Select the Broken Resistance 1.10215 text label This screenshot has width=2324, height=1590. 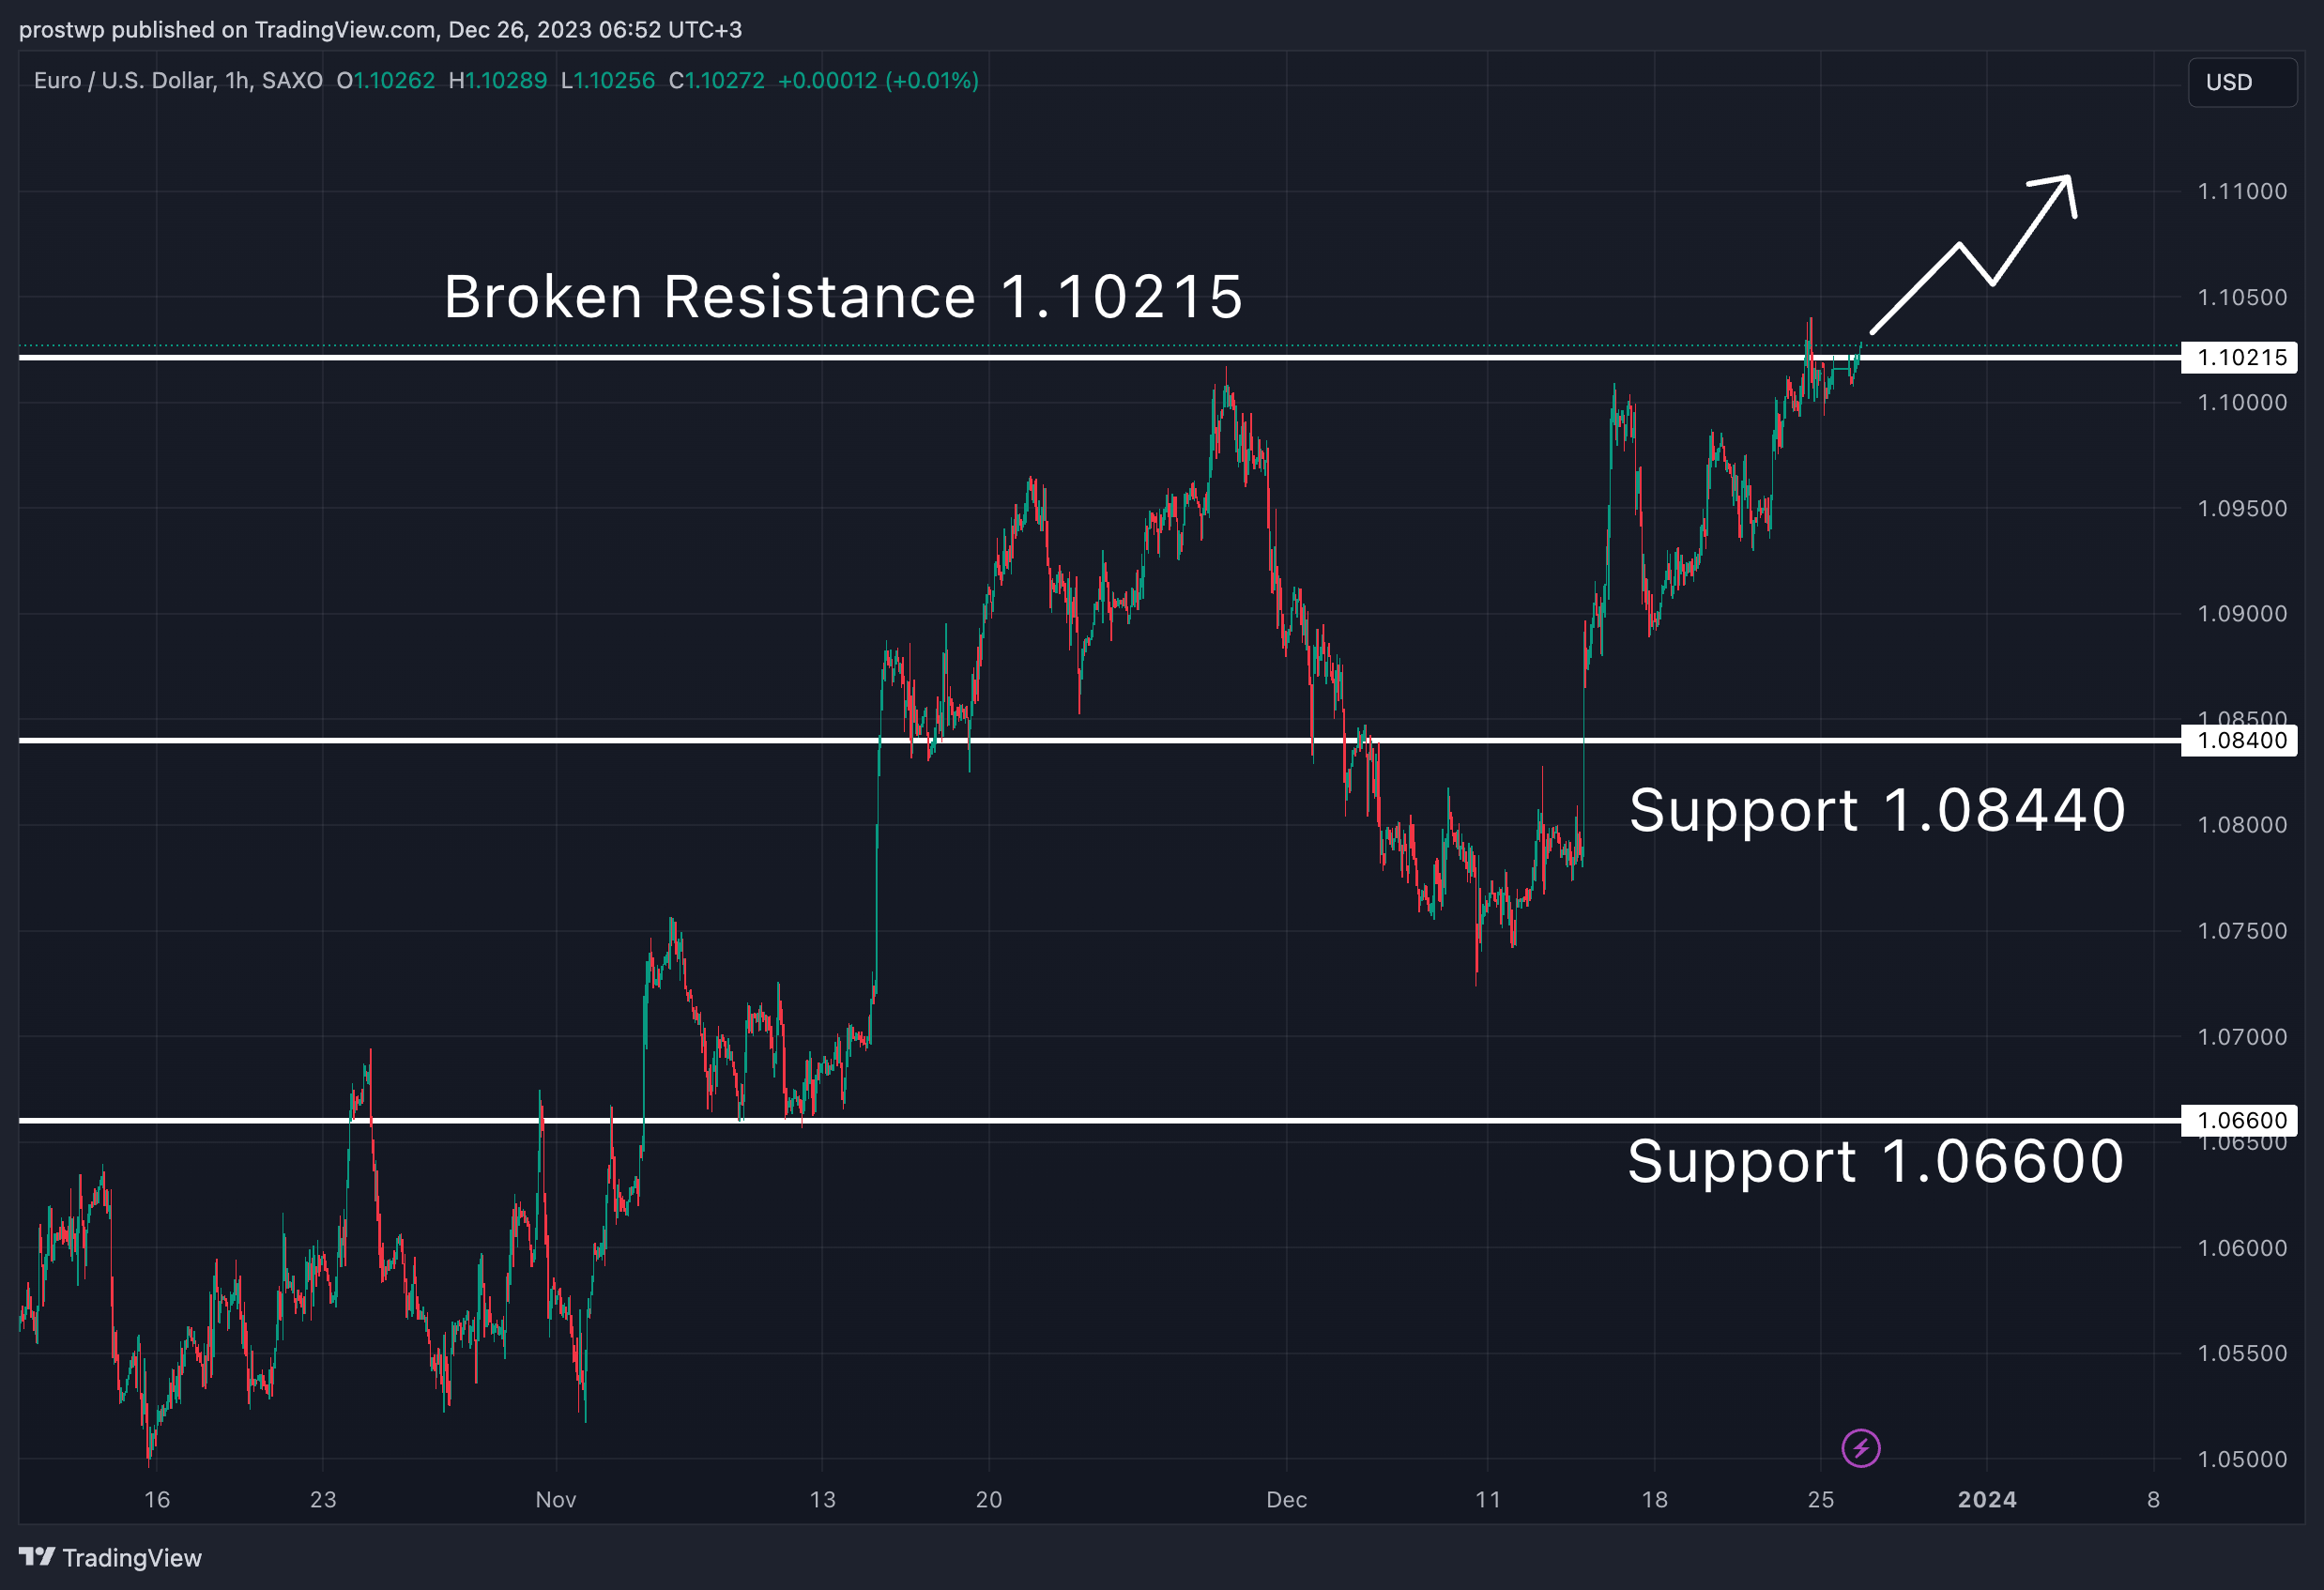tap(843, 297)
